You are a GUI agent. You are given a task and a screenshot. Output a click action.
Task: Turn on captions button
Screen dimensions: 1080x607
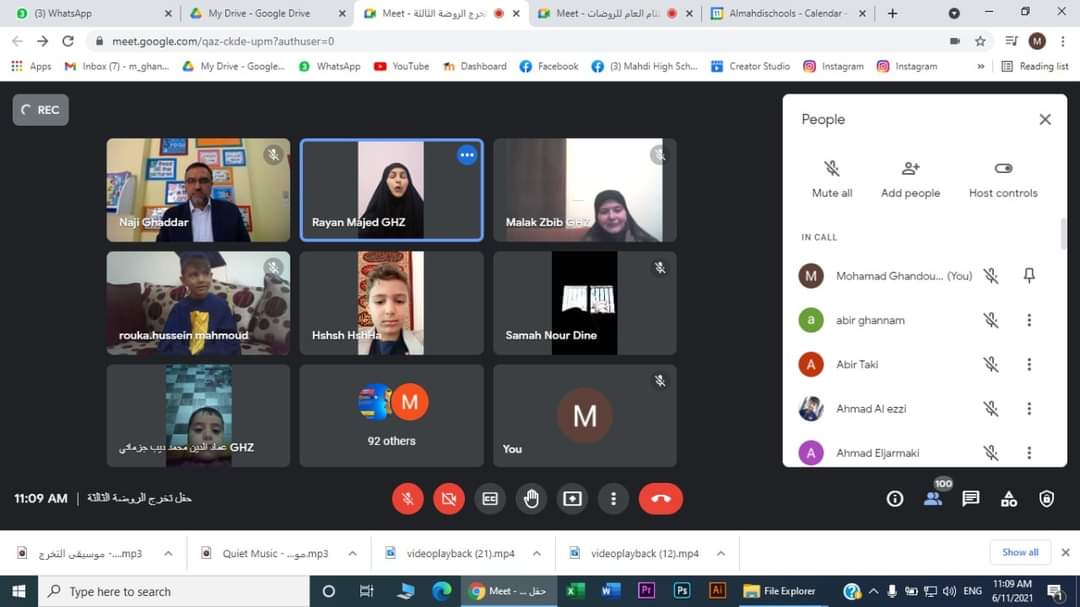(490, 498)
